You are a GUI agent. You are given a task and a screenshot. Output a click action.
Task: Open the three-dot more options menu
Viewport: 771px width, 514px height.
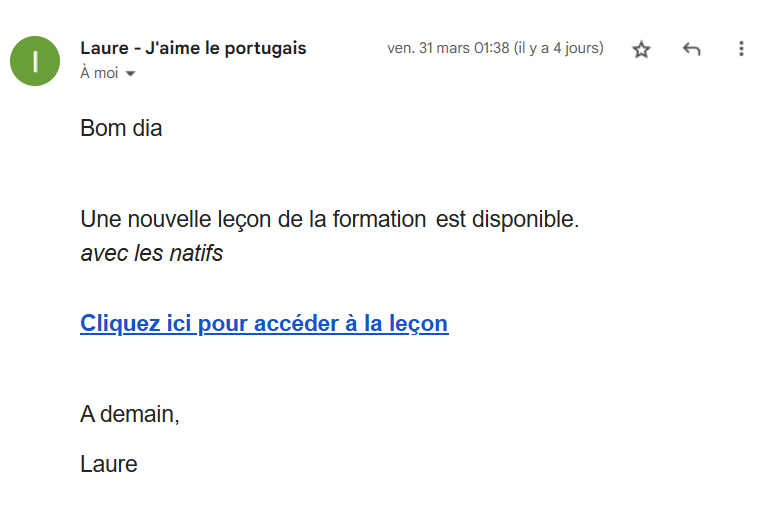tap(741, 49)
